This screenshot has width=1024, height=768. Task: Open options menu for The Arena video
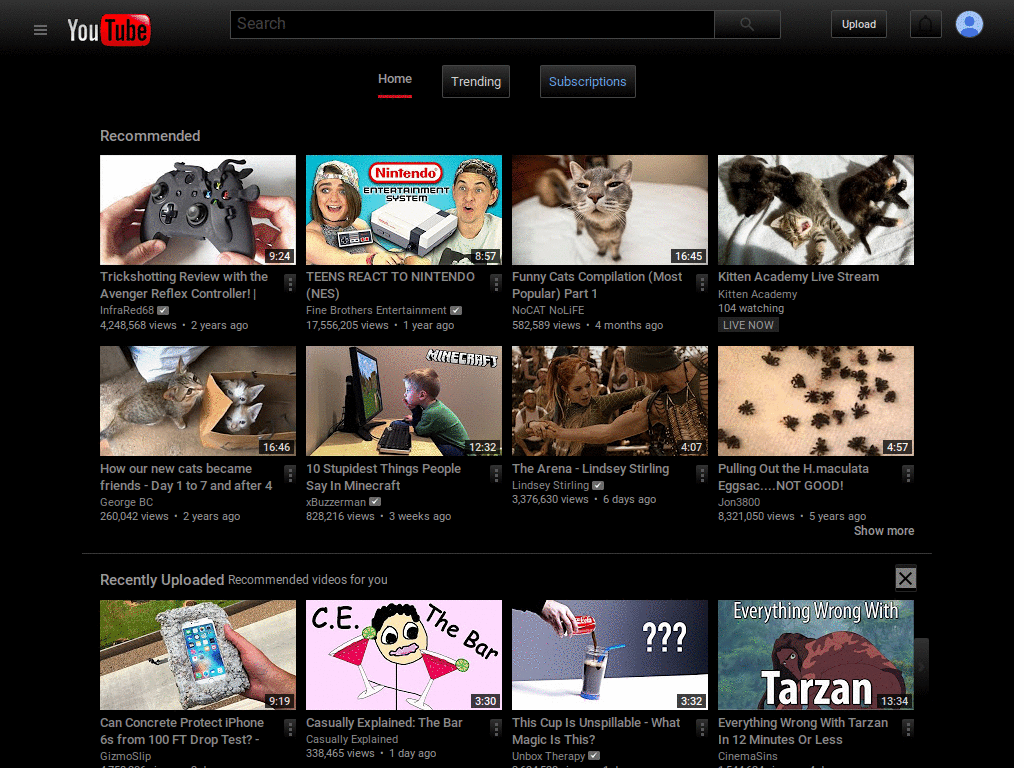702,474
